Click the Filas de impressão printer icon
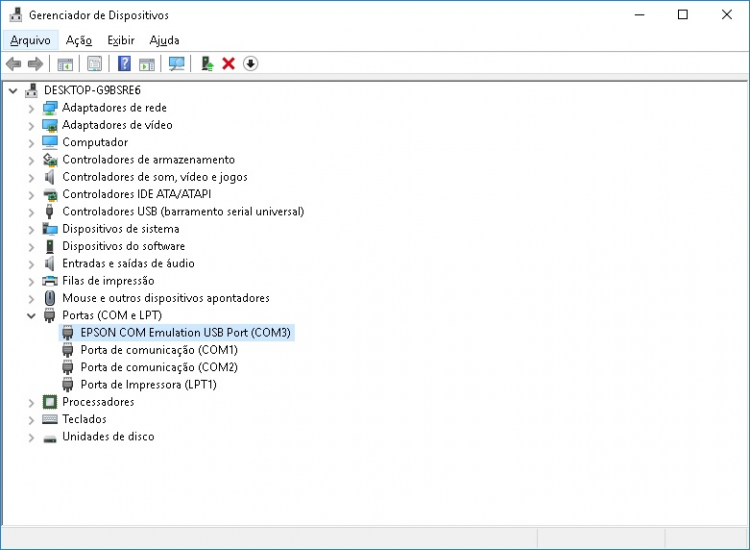The height and width of the screenshot is (550, 750). (x=50, y=281)
